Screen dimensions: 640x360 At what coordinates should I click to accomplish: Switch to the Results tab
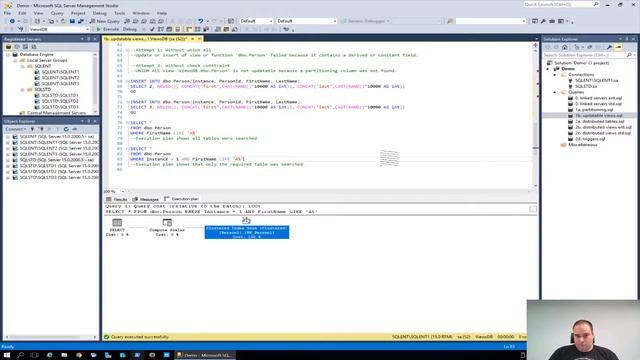tap(117, 199)
